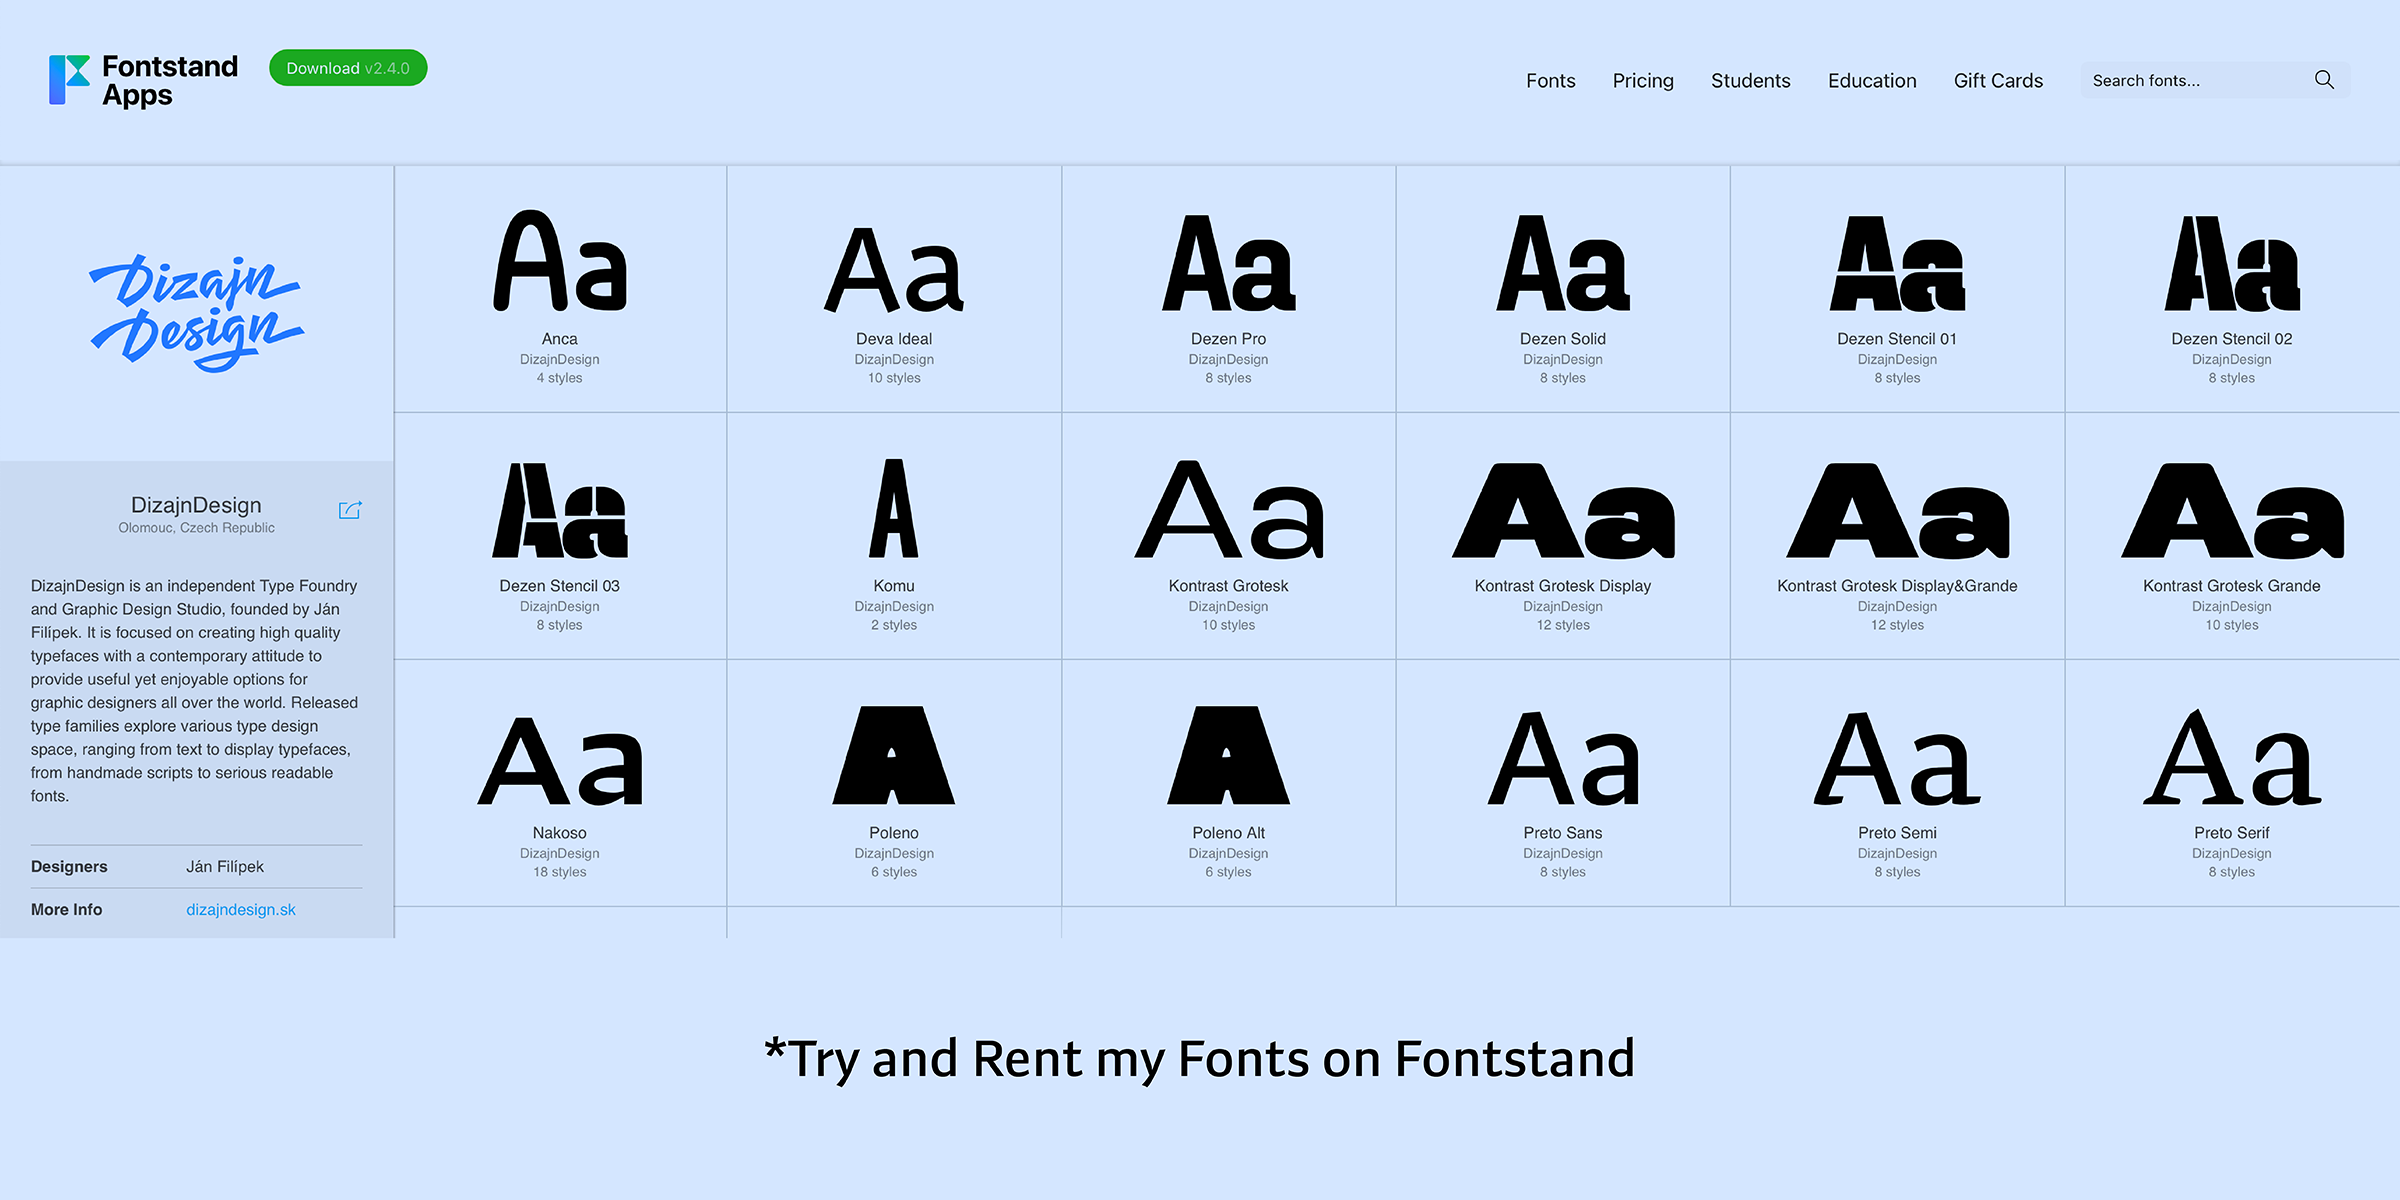
Task: Open the Education page
Action: coord(1872,81)
